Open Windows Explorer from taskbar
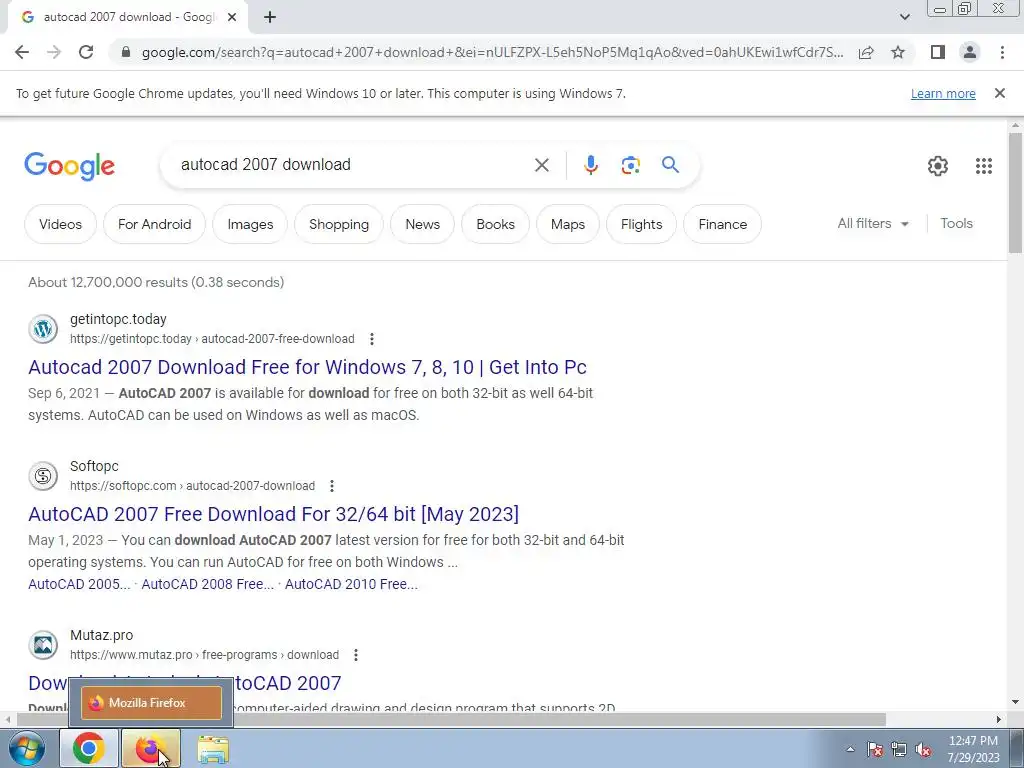The width and height of the screenshot is (1024, 768). coord(213,749)
